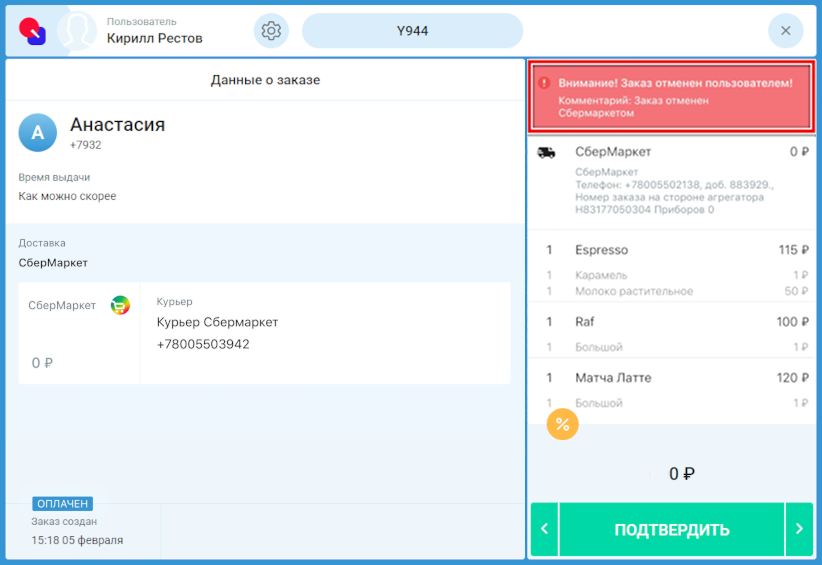Click the ОПЛАЧЕН status badge

pos(62,504)
